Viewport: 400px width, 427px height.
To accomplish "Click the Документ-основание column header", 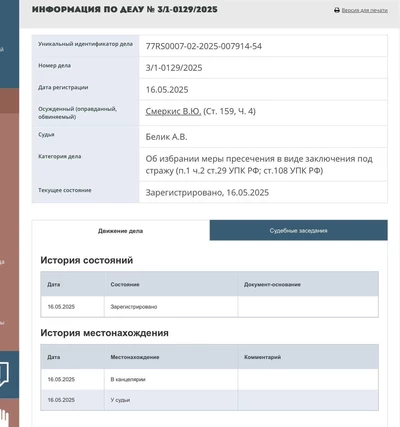I will click(x=272, y=284).
